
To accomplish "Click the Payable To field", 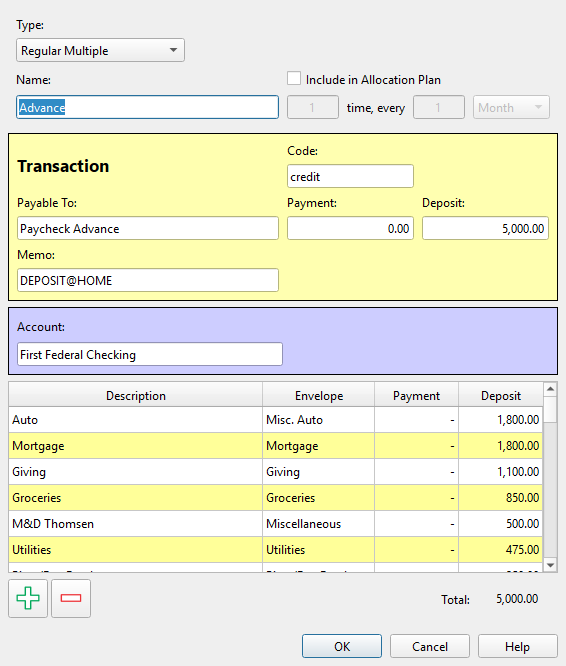I will (148, 228).
